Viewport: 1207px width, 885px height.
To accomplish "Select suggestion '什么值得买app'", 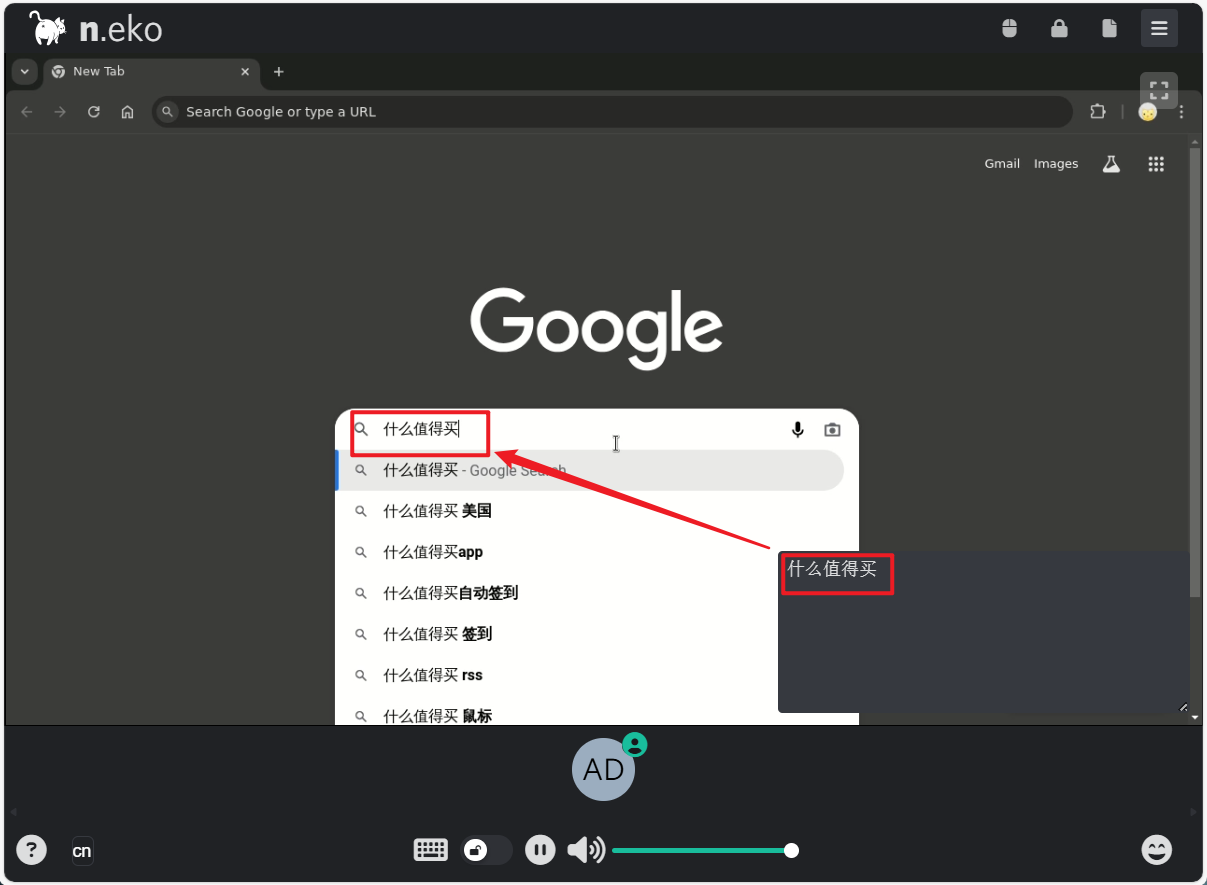I will pyautogui.click(x=597, y=552).
